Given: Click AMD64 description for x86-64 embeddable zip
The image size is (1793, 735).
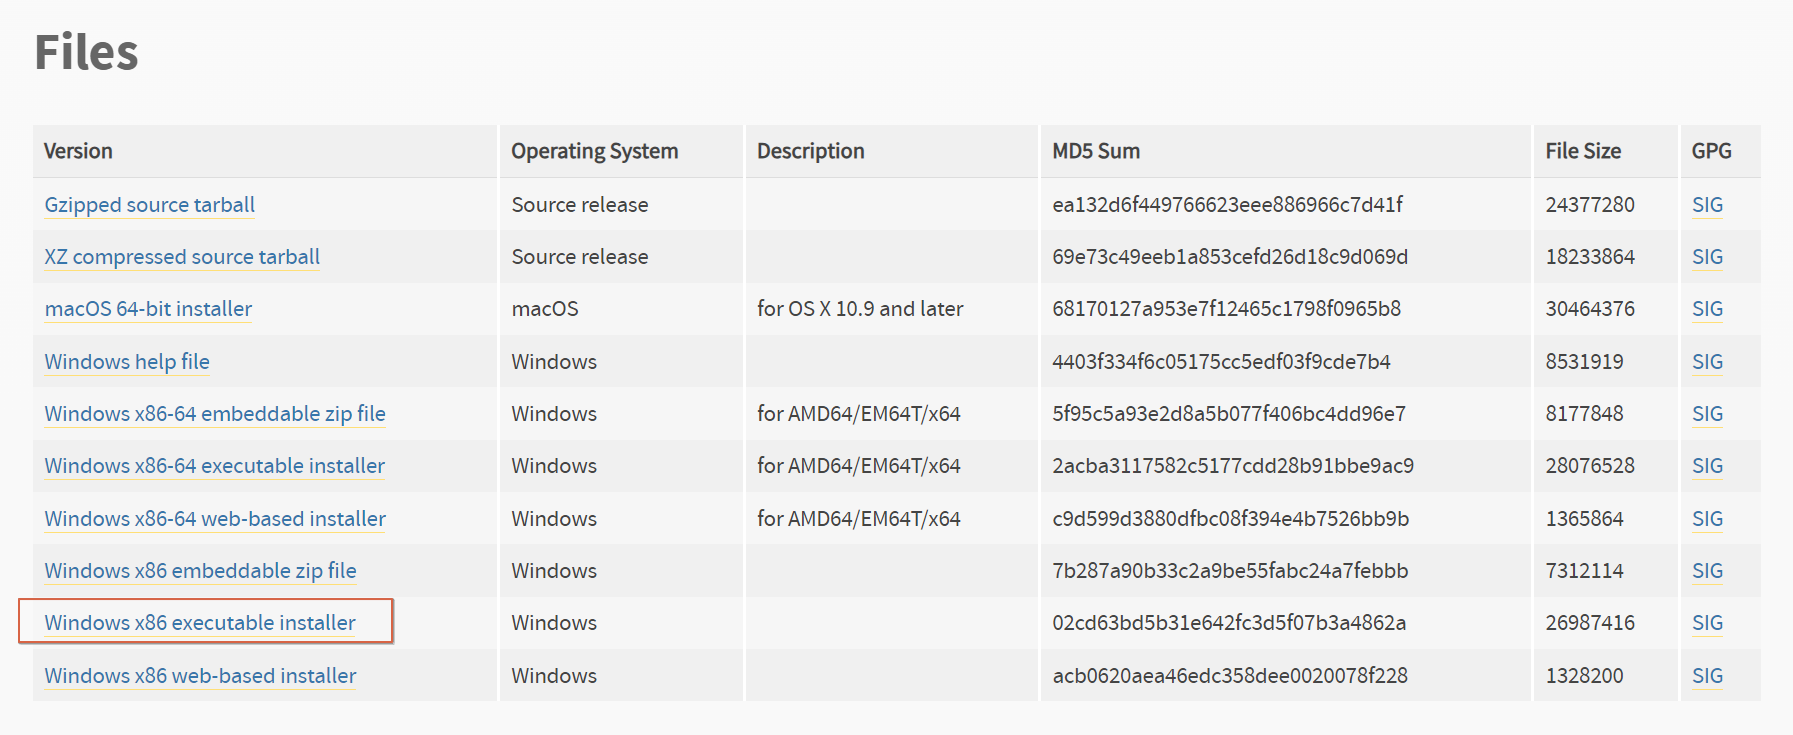Looking at the screenshot, I should pos(859,414).
